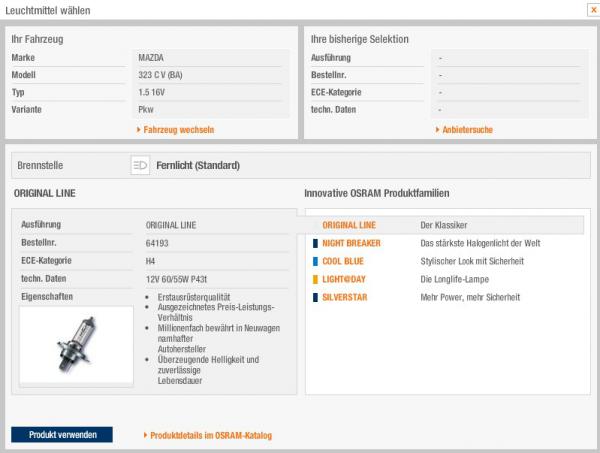Click the Fernlicht headlight icon
Screen dimensions: 600x453
[140, 166]
